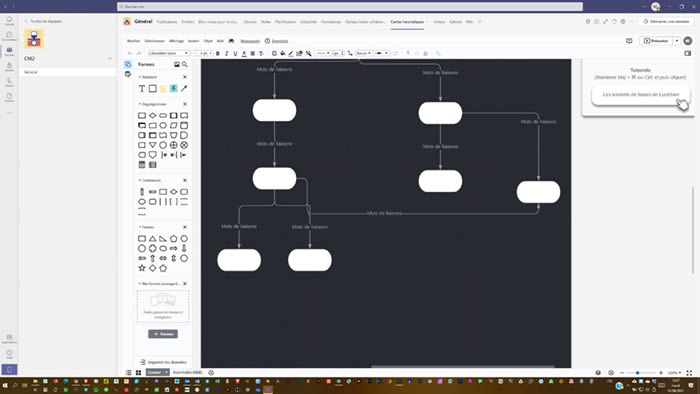Viewport: 700px width, 394px height.
Task: Select the right arrow shape
Action: point(174,249)
